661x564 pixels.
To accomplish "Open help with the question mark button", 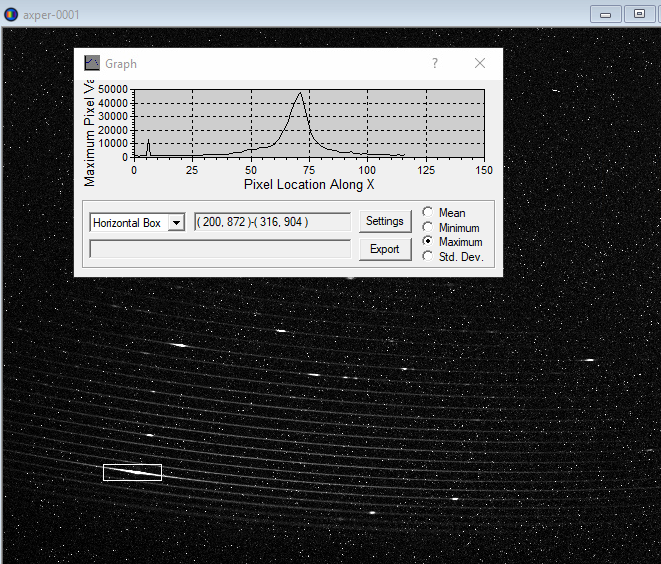I will click(434, 63).
